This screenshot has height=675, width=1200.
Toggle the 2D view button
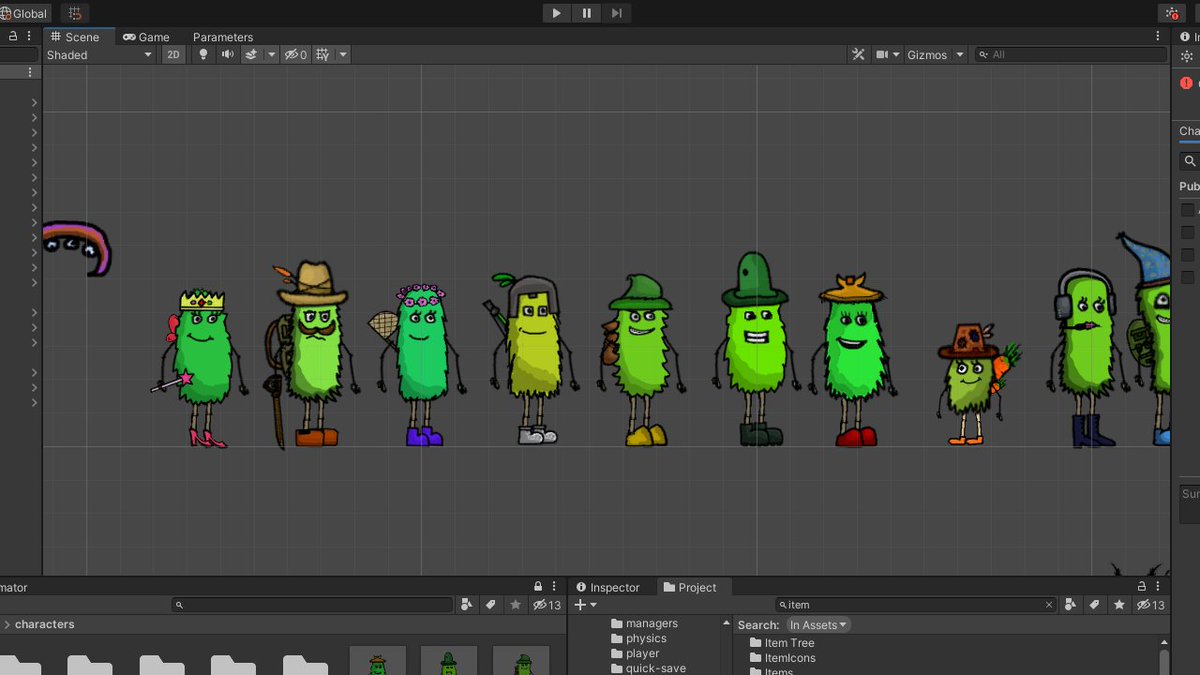tap(174, 55)
